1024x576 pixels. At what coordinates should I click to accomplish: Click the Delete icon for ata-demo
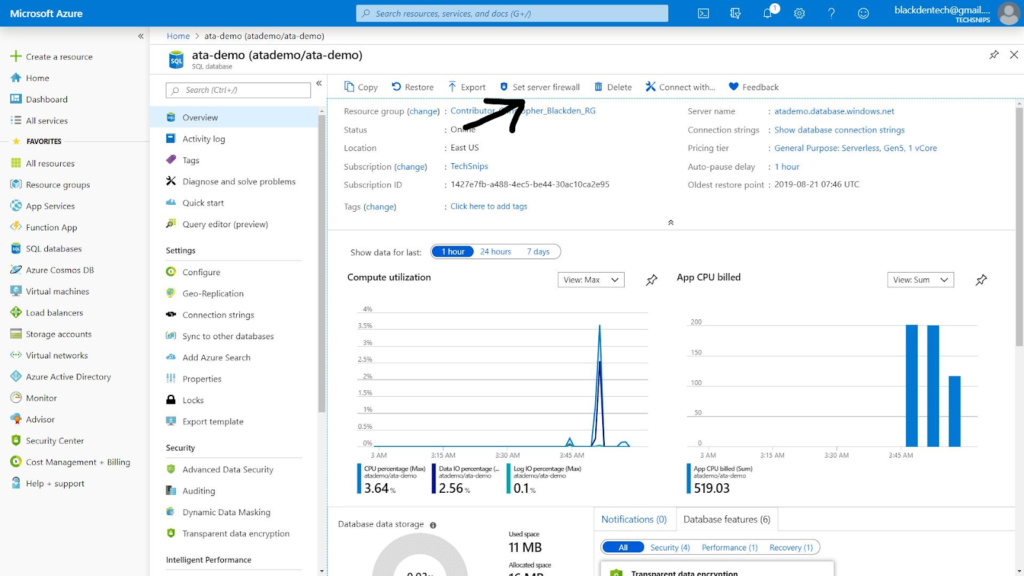pyautogui.click(x=613, y=86)
